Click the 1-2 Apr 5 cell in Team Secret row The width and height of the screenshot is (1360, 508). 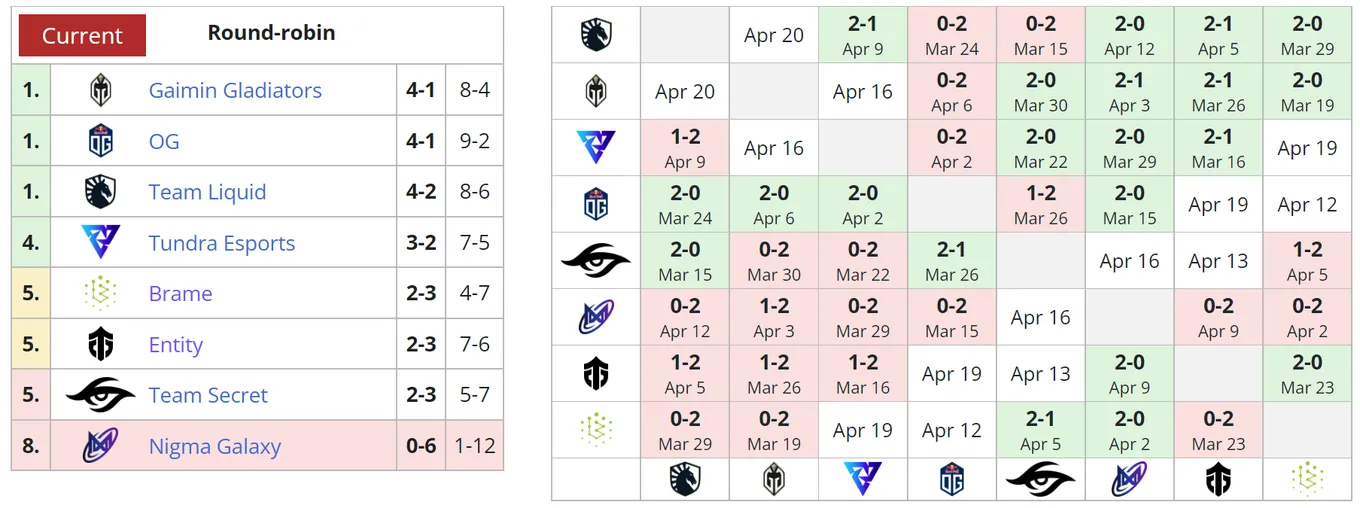coord(1307,261)
